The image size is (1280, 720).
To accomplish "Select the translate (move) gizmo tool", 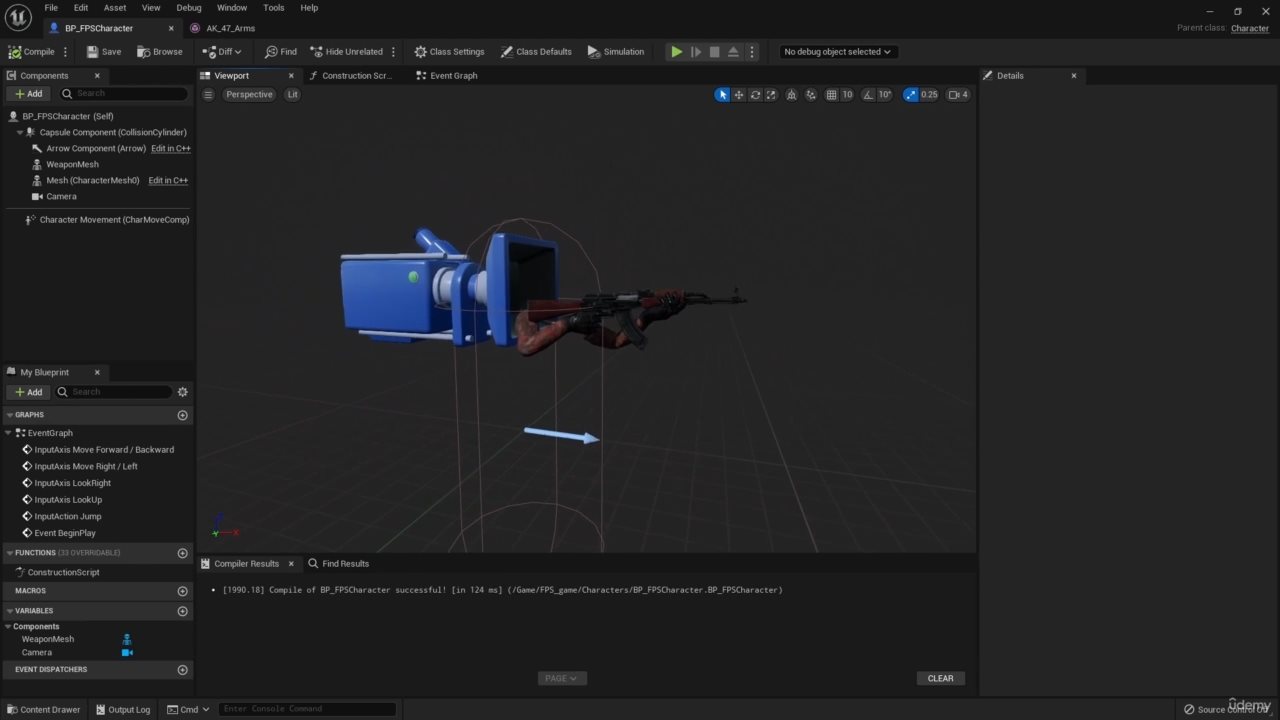I will click(739, 95).
